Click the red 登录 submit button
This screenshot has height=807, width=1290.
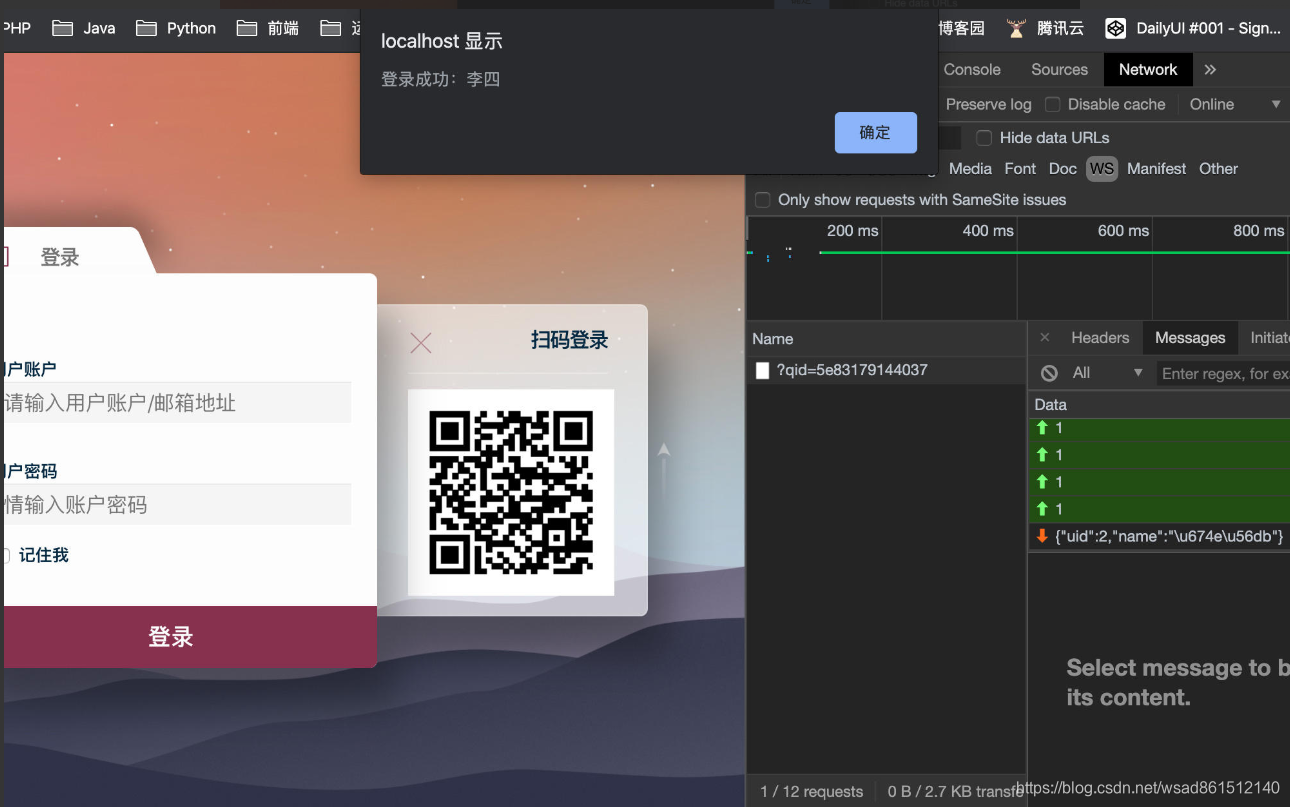(x=190, y=637)
